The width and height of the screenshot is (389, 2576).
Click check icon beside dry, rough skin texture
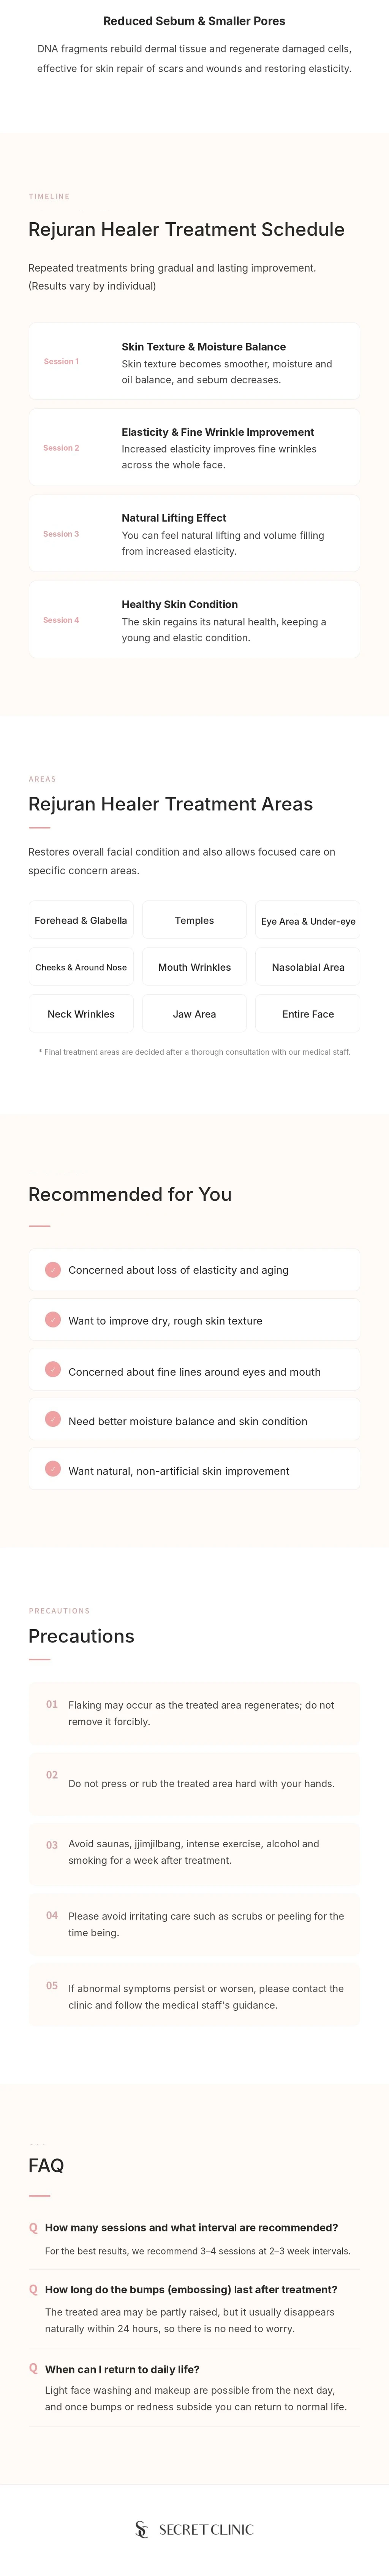[x=53, y=1319]
